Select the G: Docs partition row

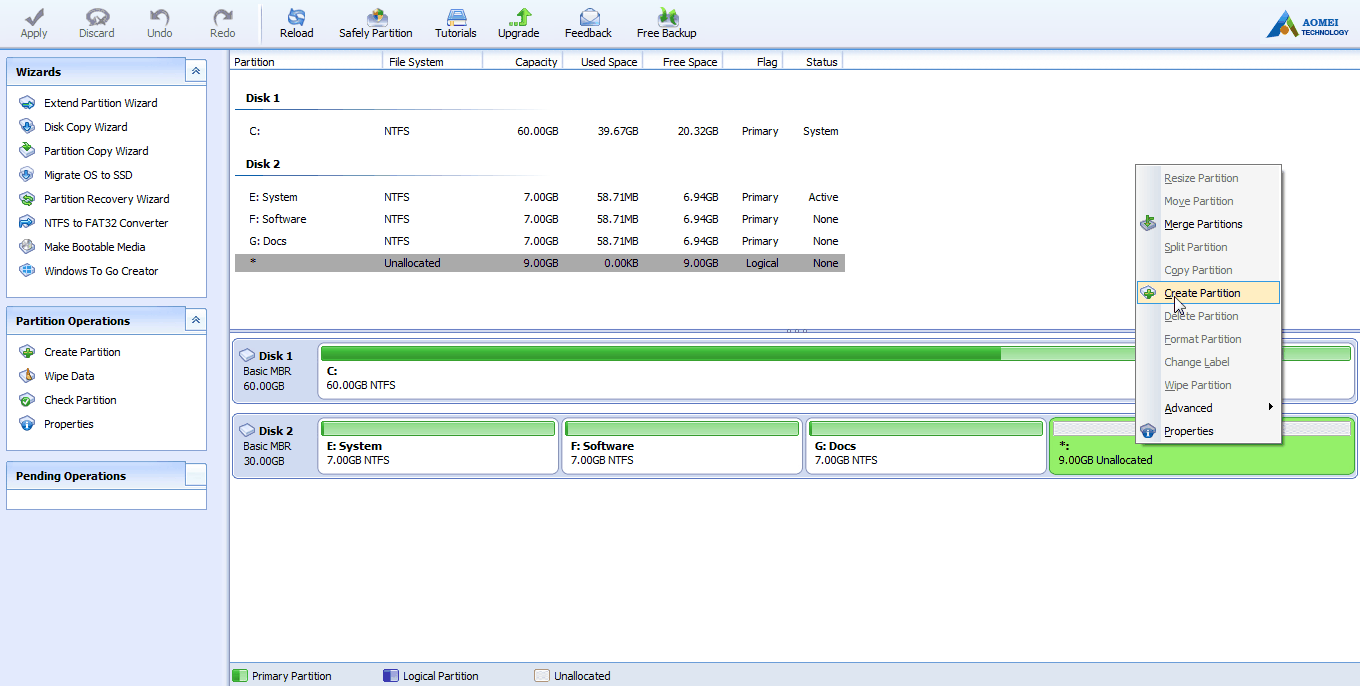point(540,241)
